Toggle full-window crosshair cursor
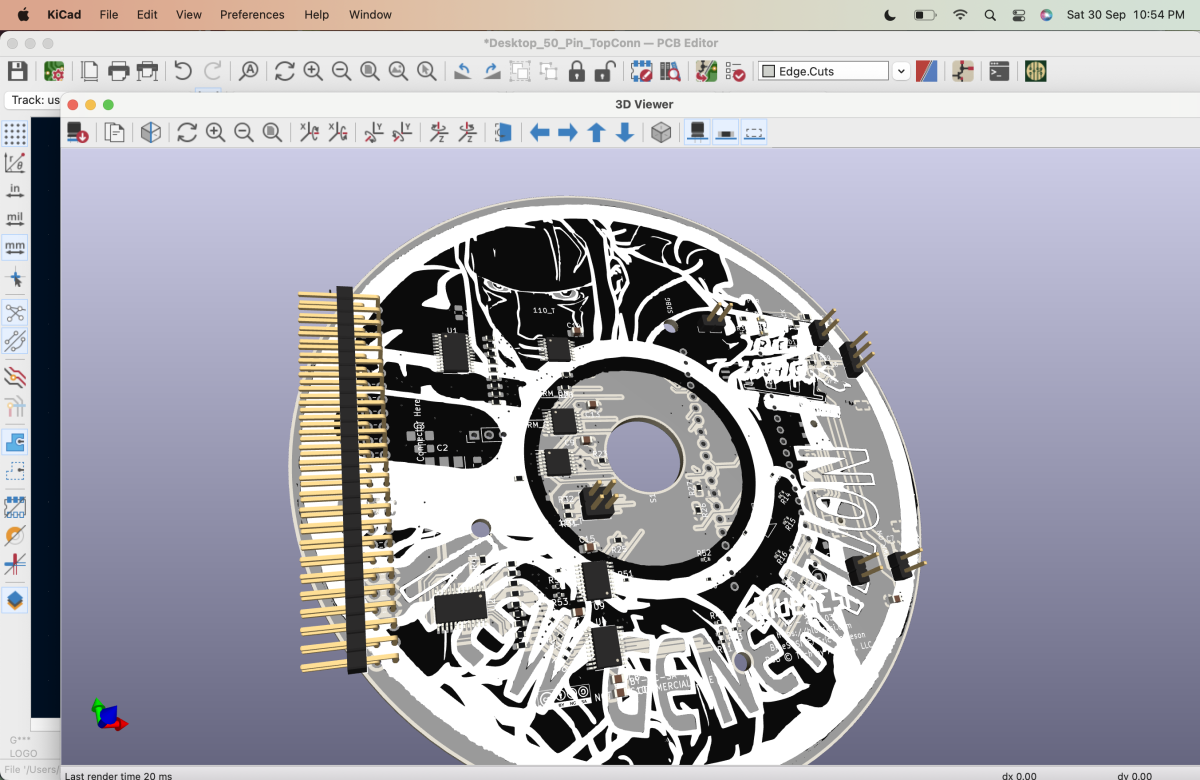1200x780 pixels. pos(15,278)
